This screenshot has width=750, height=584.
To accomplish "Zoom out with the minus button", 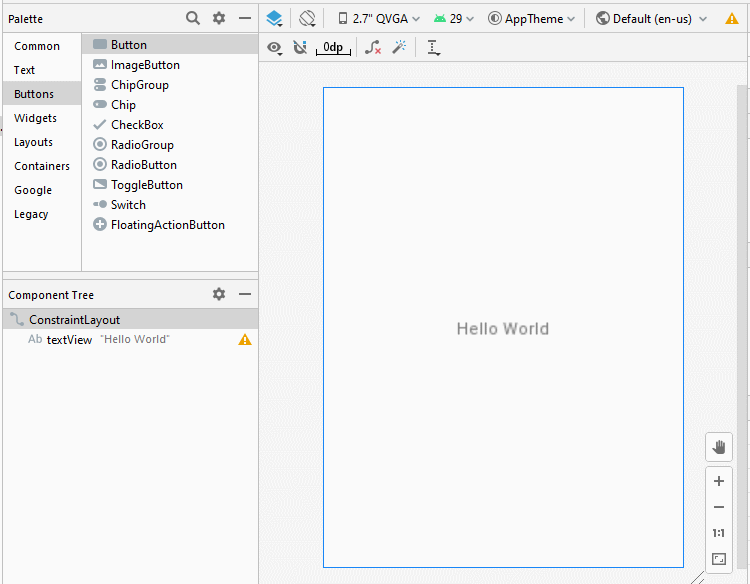I will tap(719, 507).
